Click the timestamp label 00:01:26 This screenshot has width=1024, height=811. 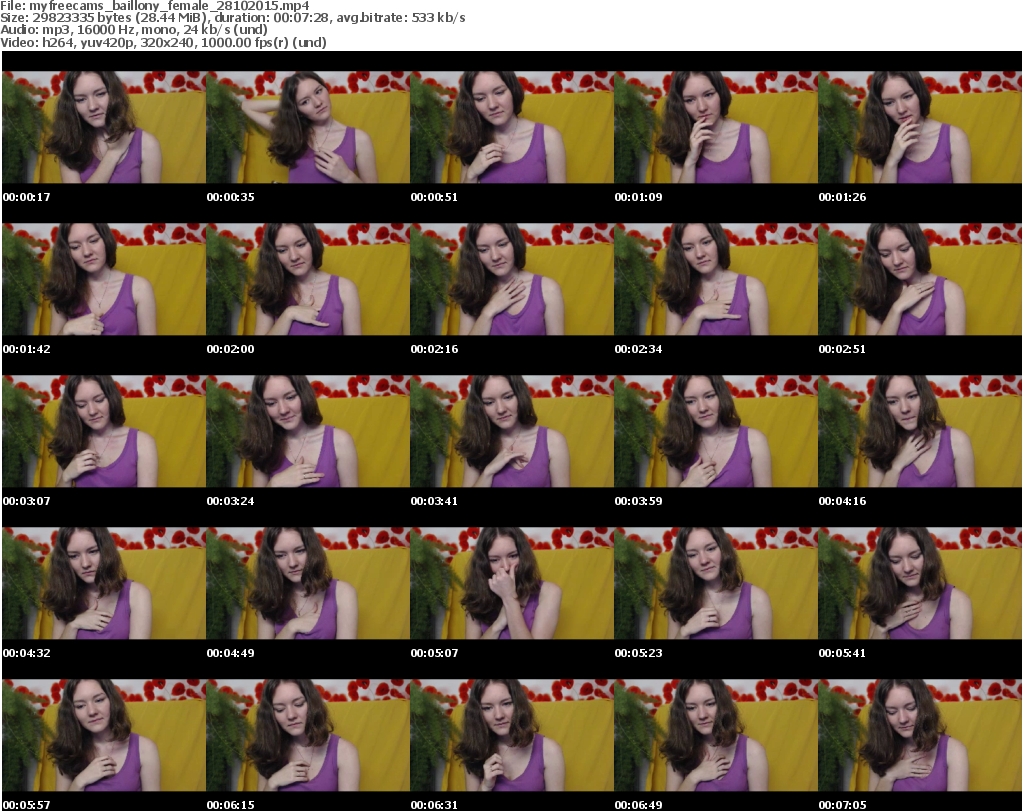pyautogui.click(x=842, y=197)
